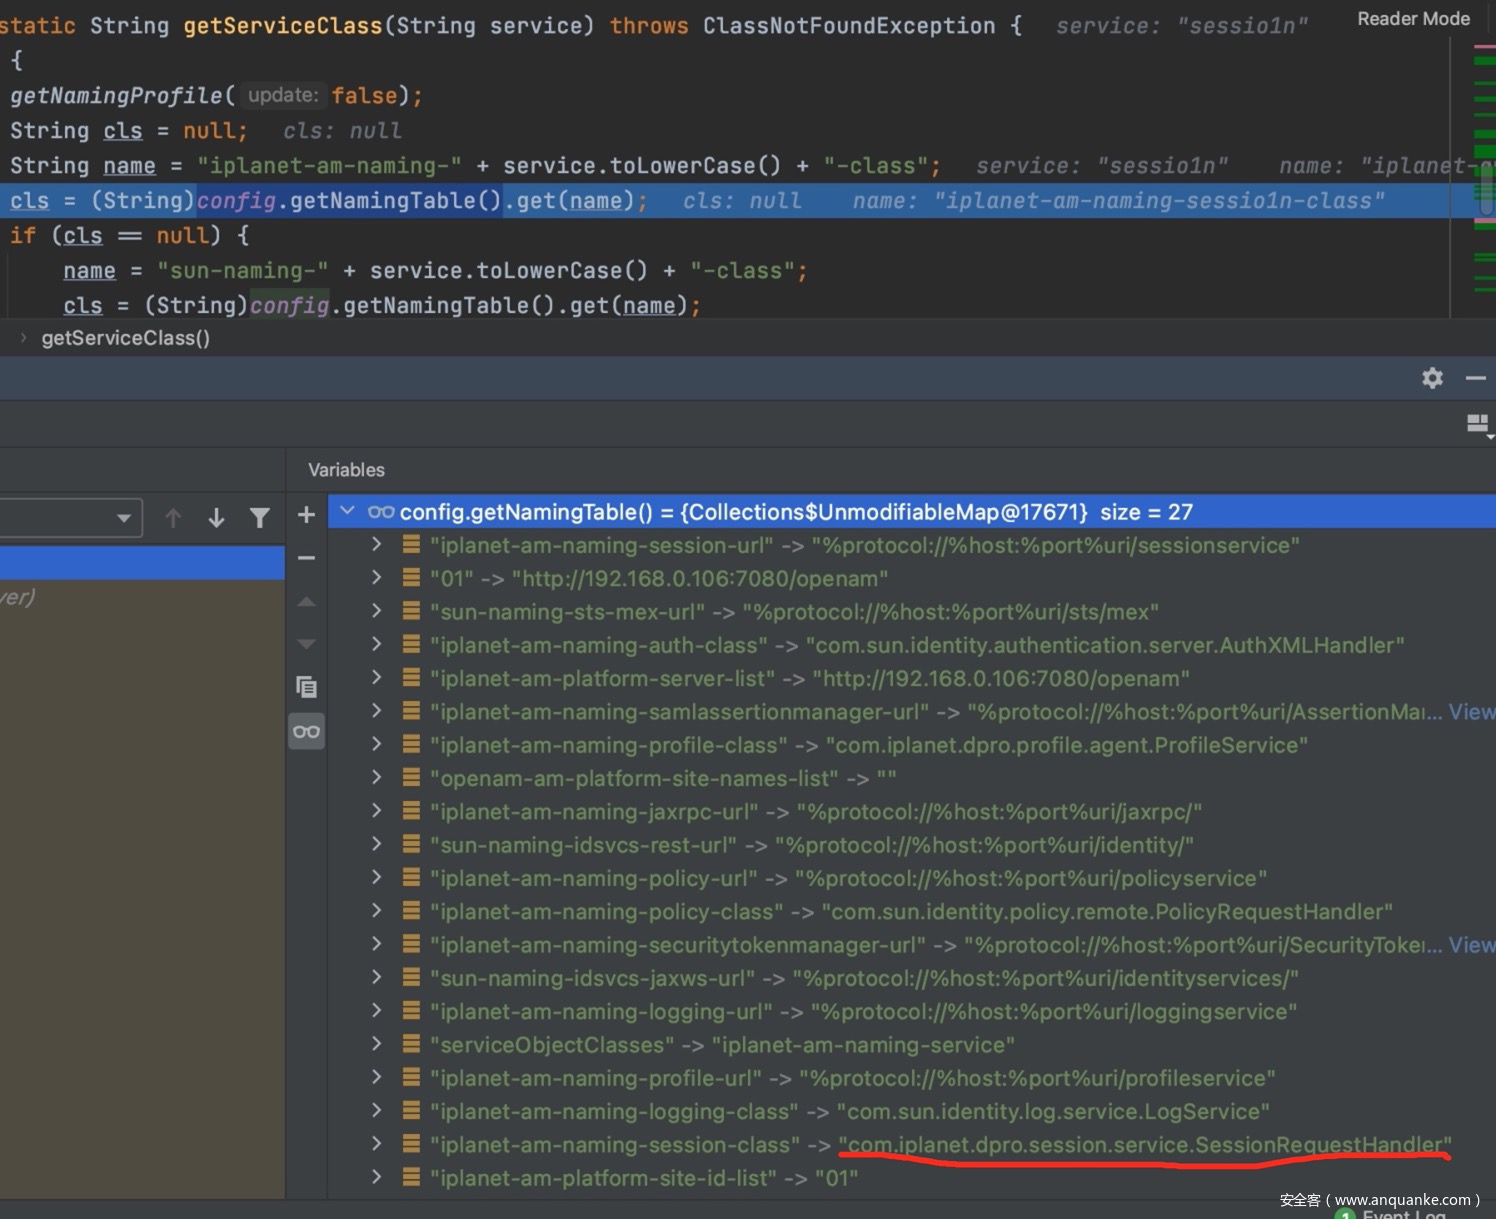
Task: Go to next frame down arrow
Action: 216,518
